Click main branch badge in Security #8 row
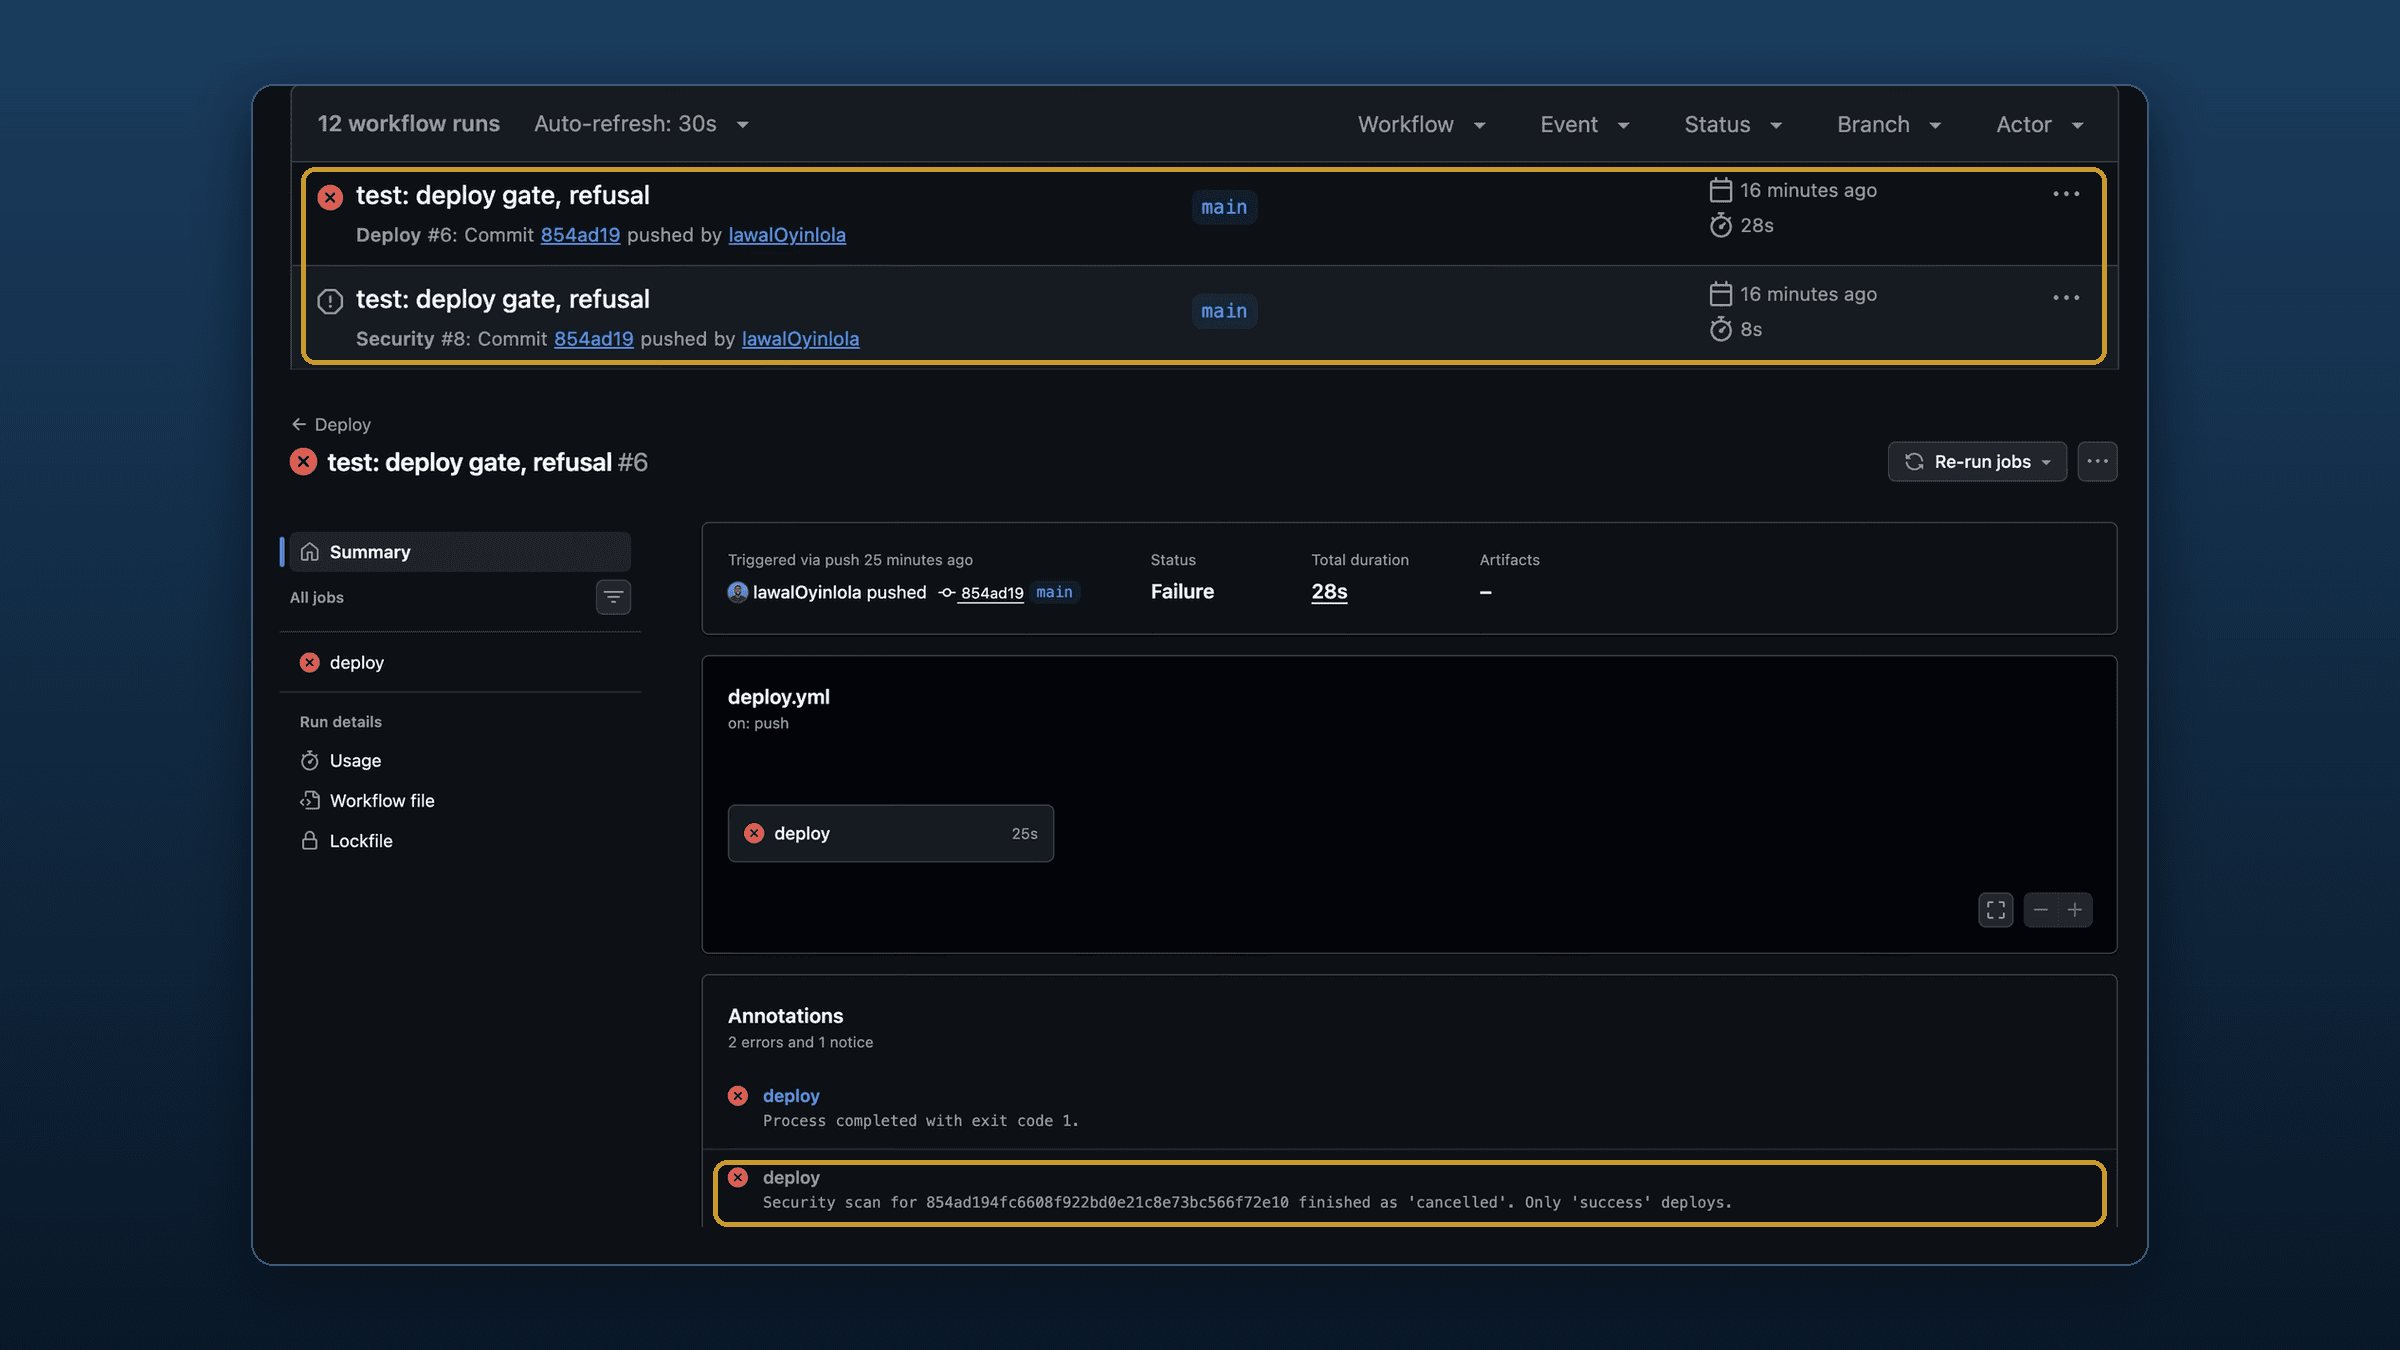Viewport: 2400px width, 1350px height. (1224, 311)
